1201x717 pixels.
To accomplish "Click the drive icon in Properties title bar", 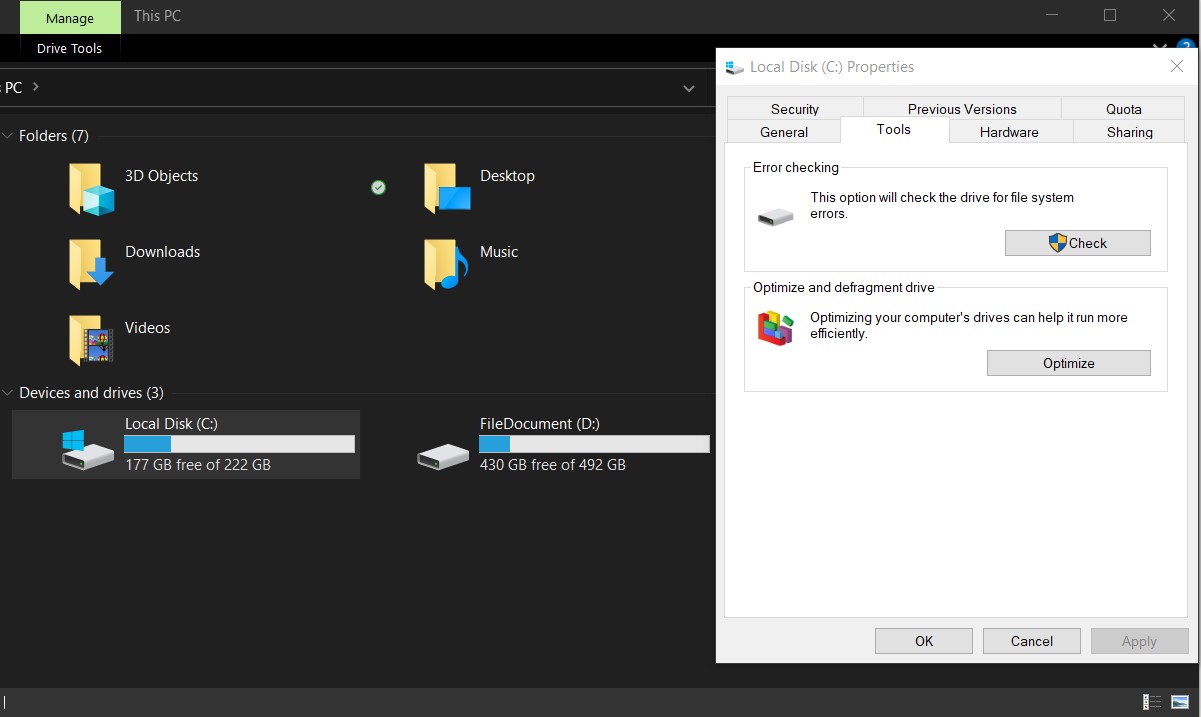I will click(x=735, y=67).
